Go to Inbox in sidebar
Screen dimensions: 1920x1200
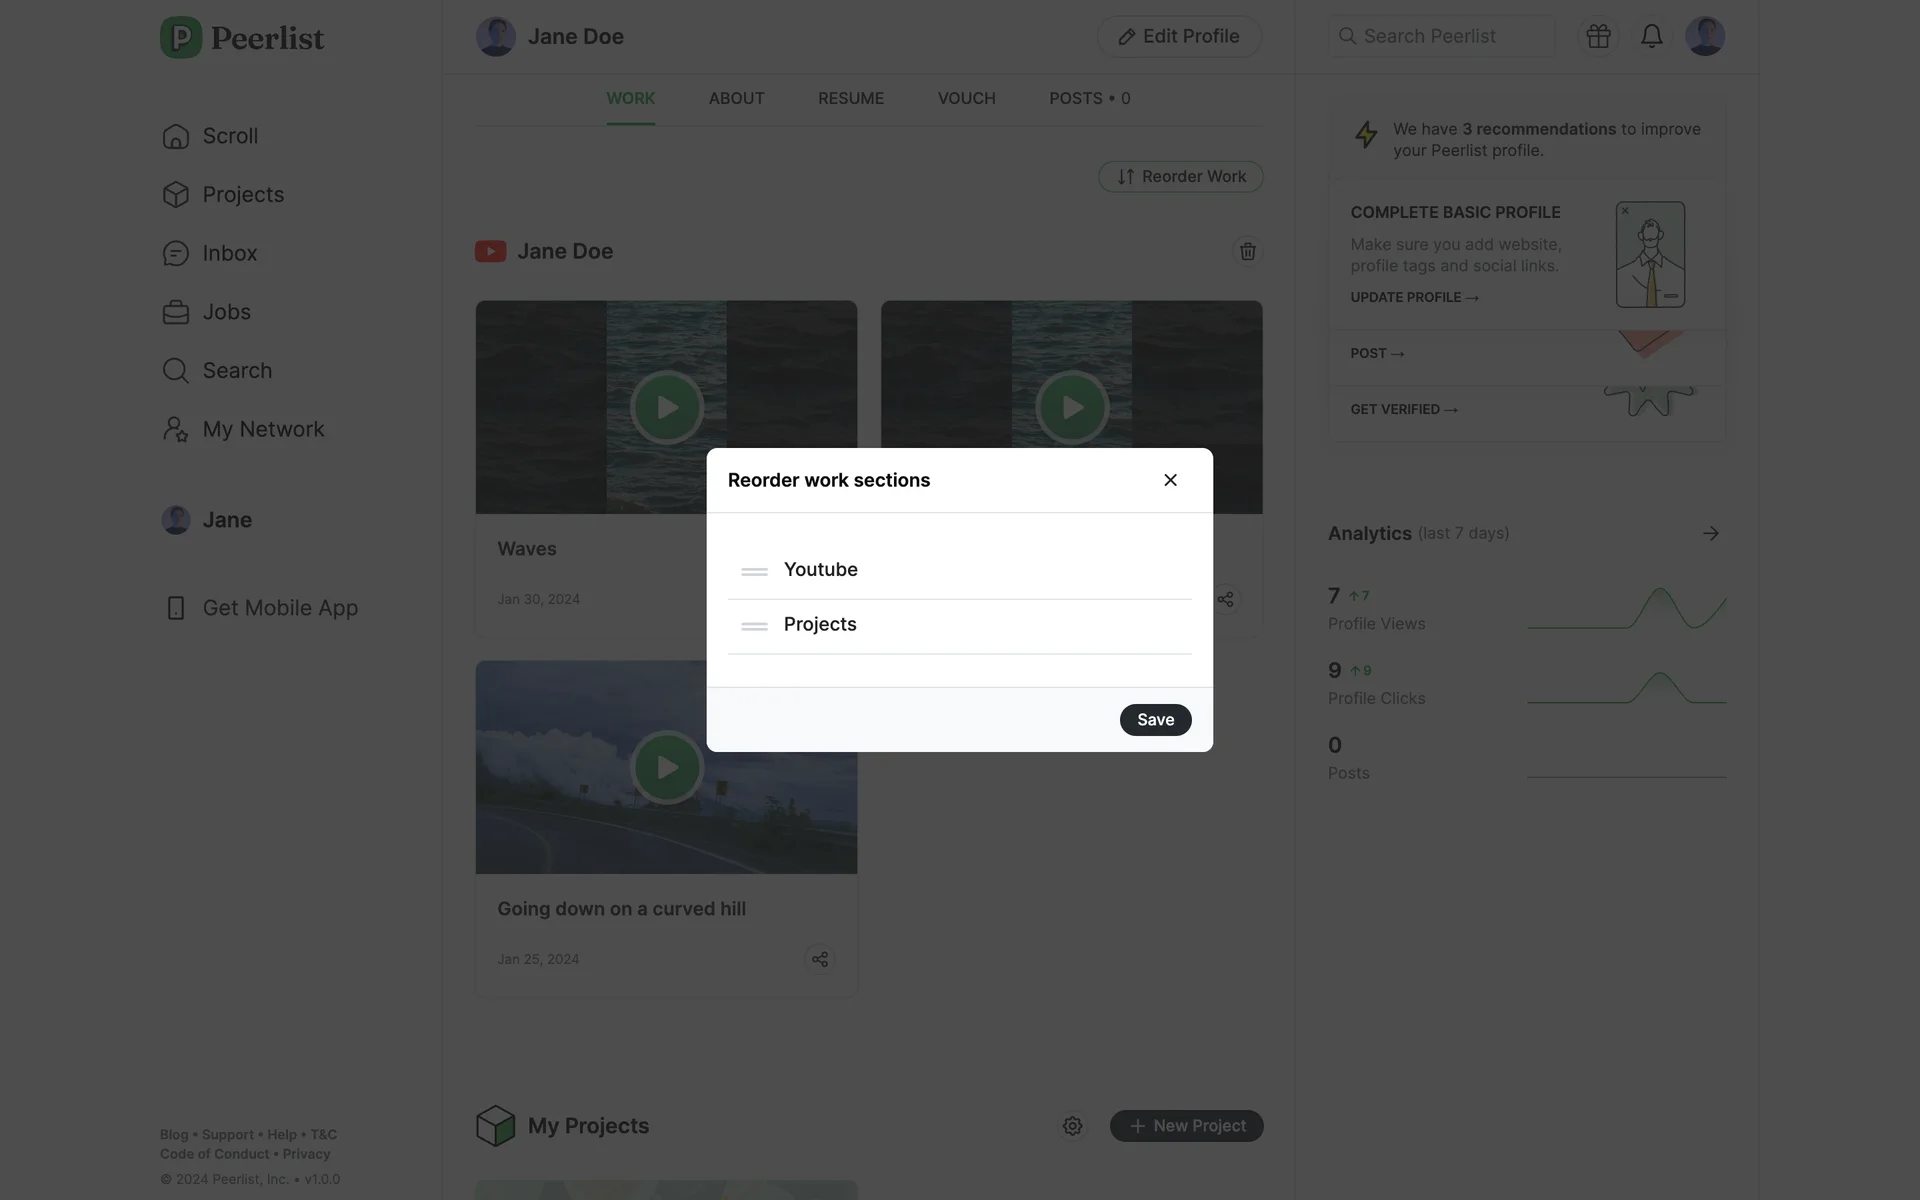pyautogui.click(x=229, y=253)
